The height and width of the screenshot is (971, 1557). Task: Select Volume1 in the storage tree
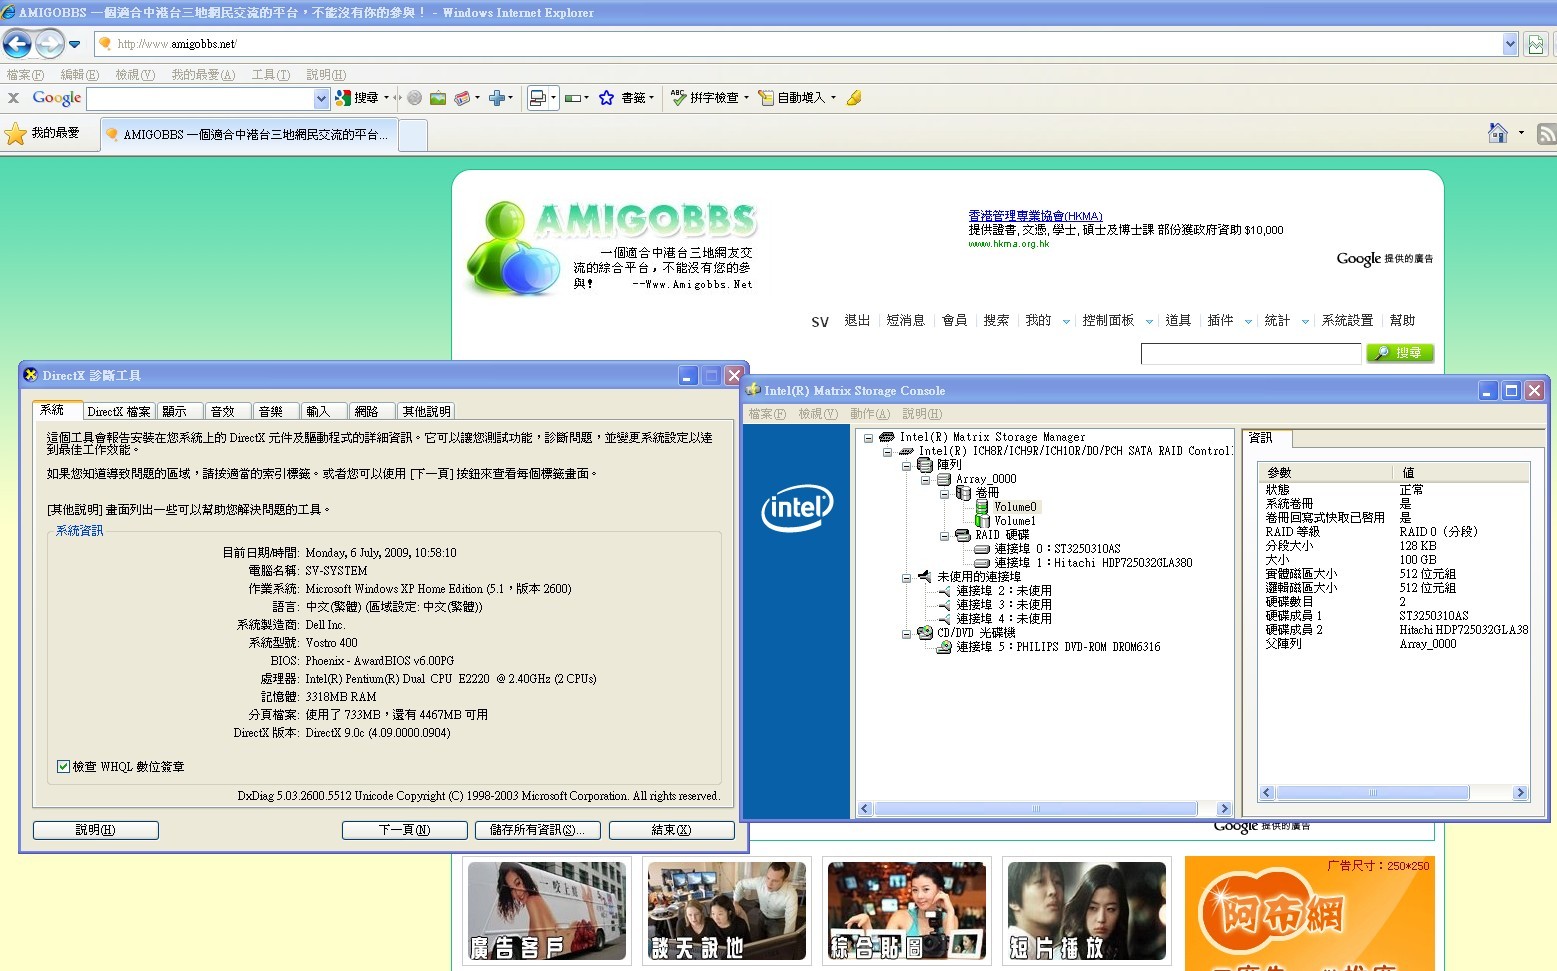pos(1014,521)
